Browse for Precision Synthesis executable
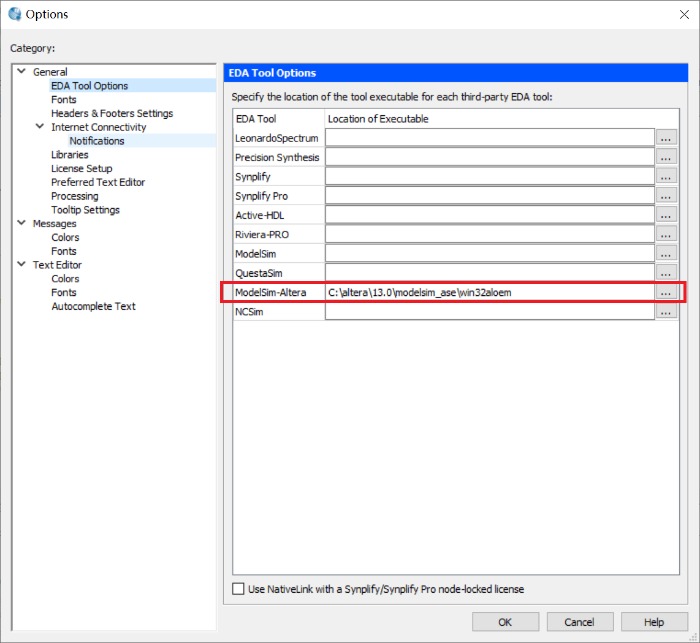This screenshot has width=700, height=643. [x=666, y=157]
